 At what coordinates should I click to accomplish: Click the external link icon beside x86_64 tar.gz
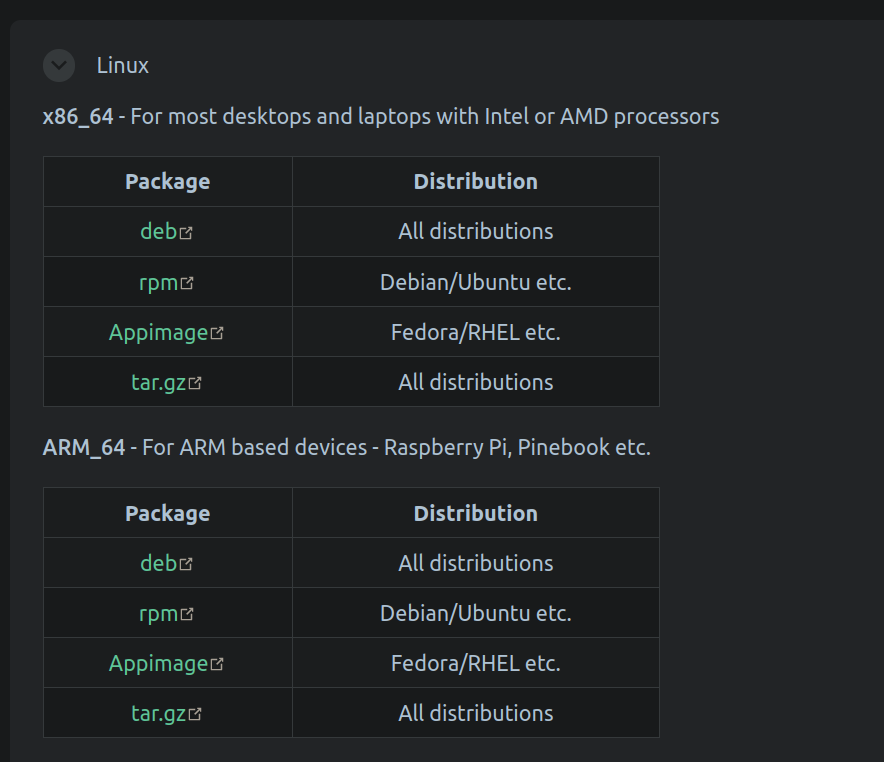(x=197, y=381)
